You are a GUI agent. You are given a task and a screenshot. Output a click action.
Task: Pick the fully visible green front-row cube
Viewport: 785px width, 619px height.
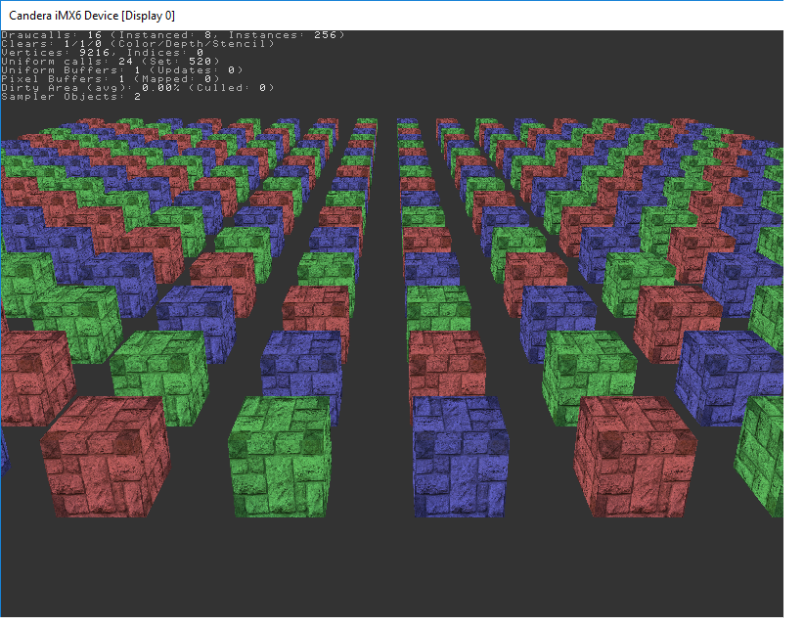(280, 457)
